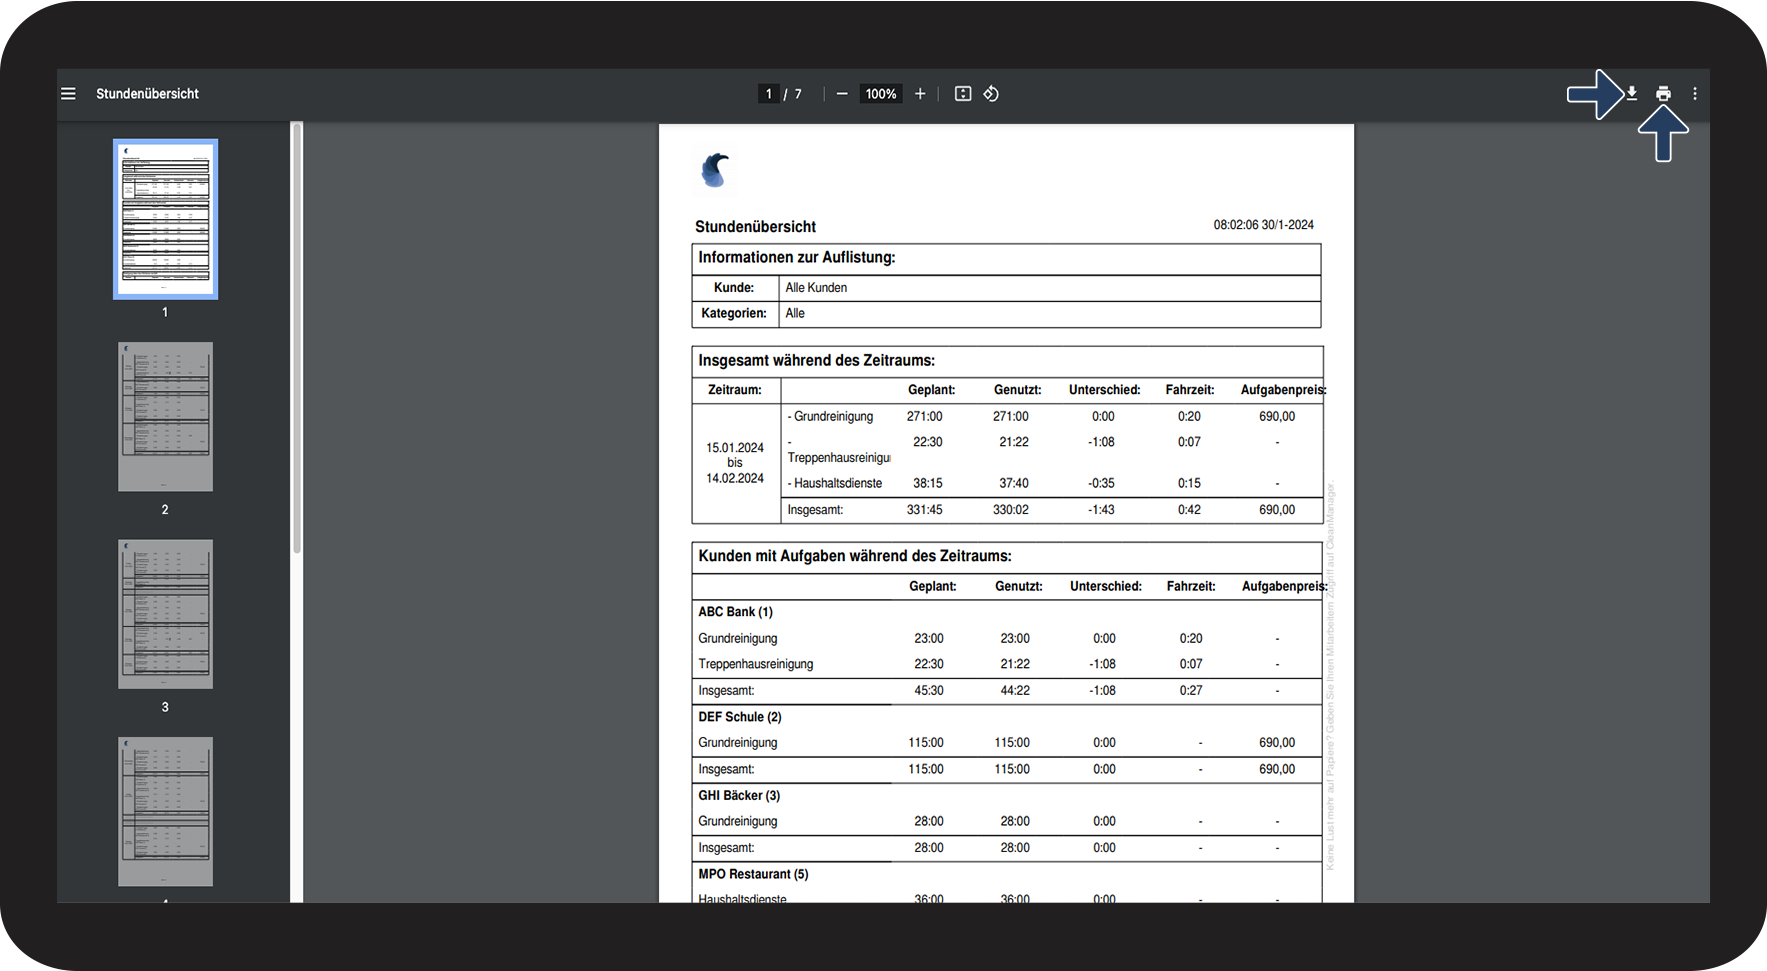Image resolution: width=1767 pixels, height=971 pixels.
Task: Click the DEF Schule (2) customer heading
Action: click(x=739, y=717)
